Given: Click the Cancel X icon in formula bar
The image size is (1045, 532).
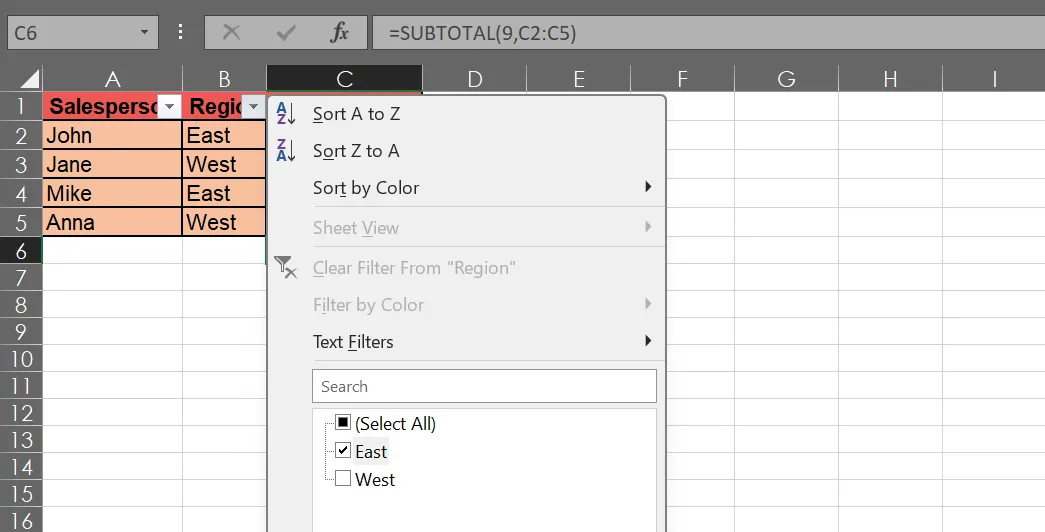Looking at the screenshot, I should click(x=231, y=32).
